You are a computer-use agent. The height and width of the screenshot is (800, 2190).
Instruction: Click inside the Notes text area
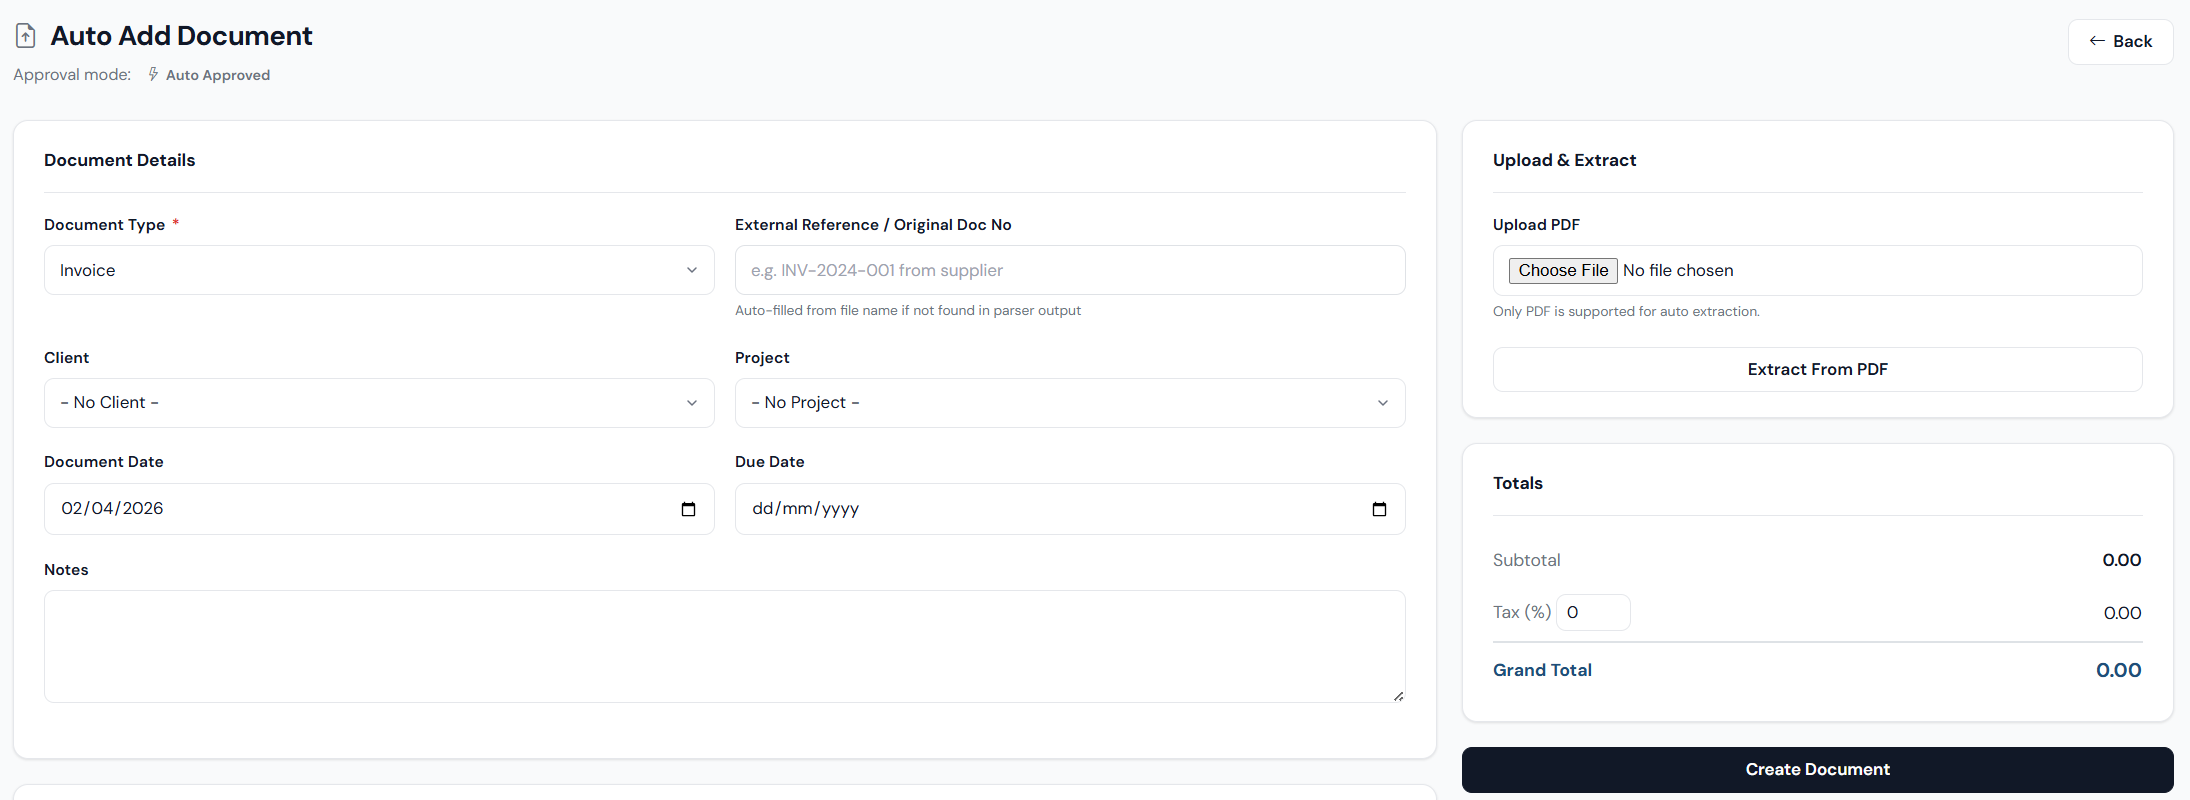pos(724,646)
